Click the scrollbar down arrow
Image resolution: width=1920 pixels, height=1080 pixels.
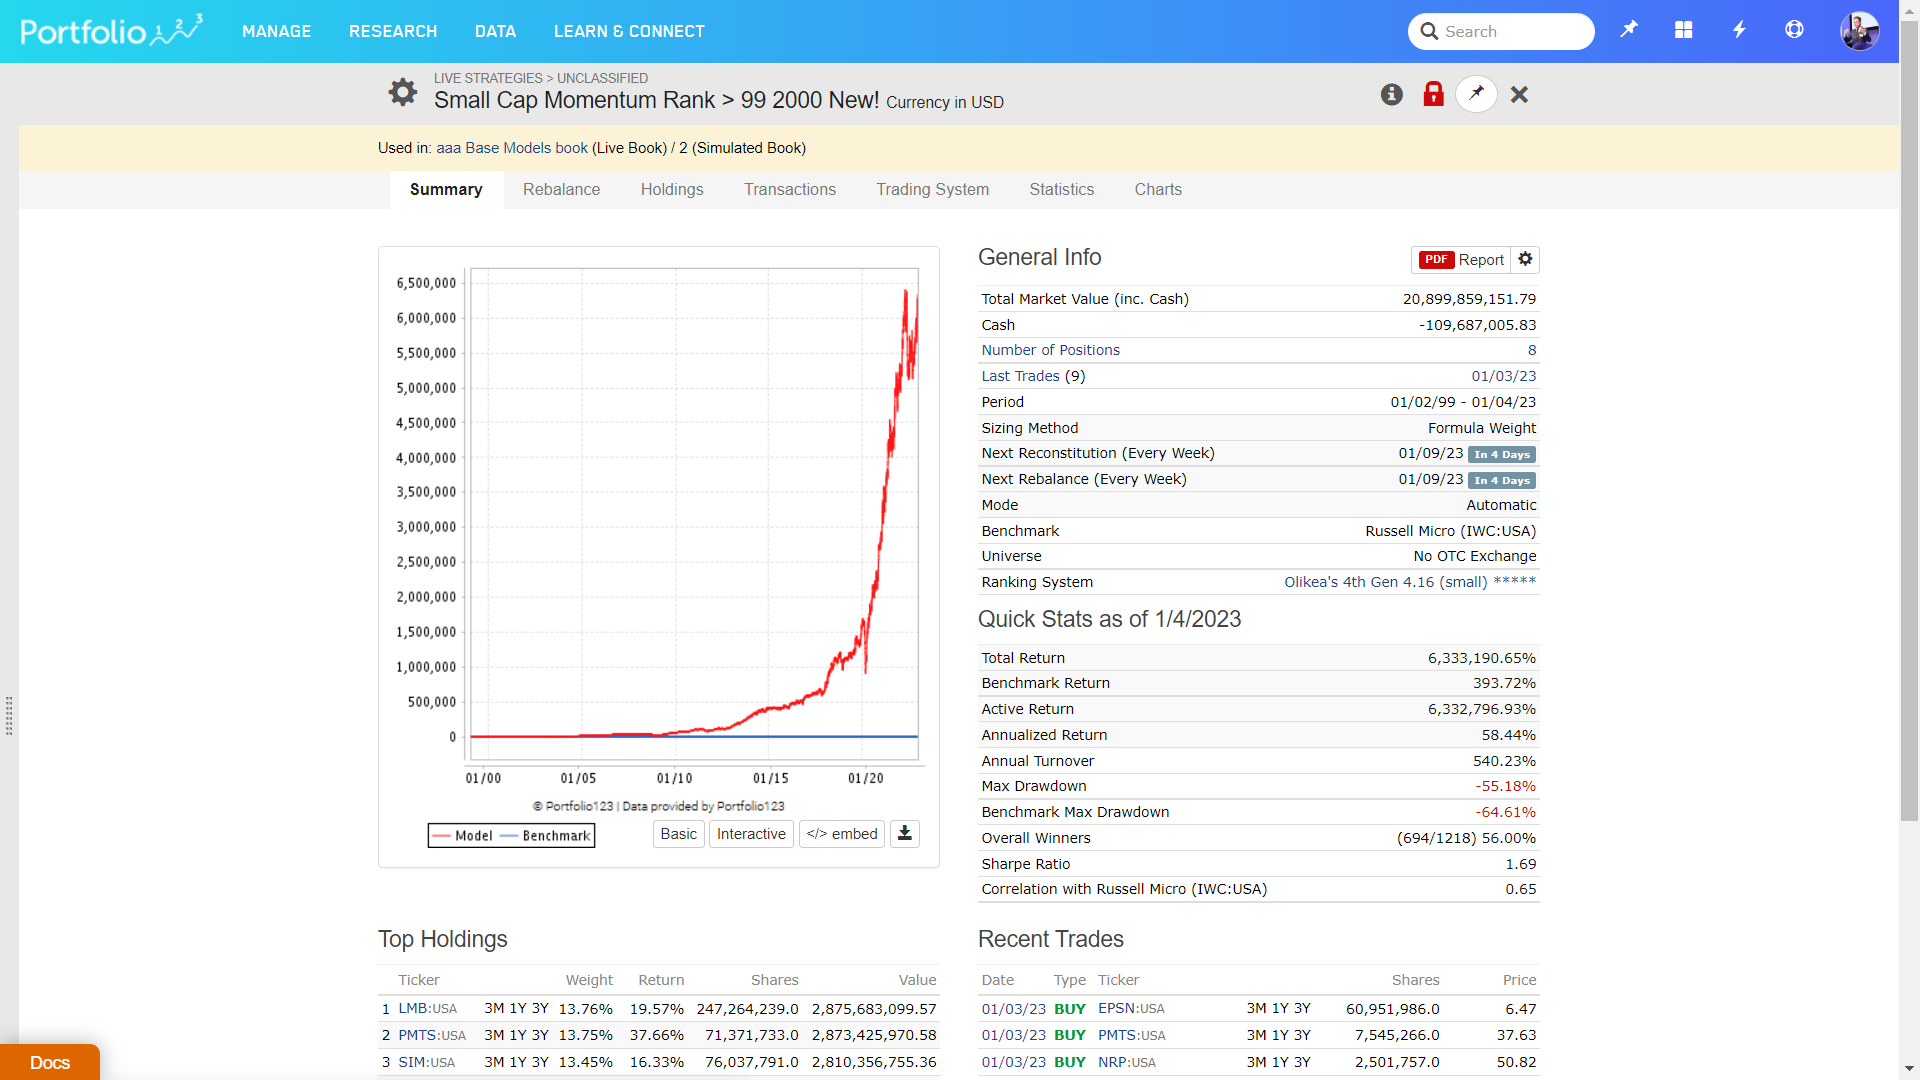pyautogui.click(x=1909, y=1069)
